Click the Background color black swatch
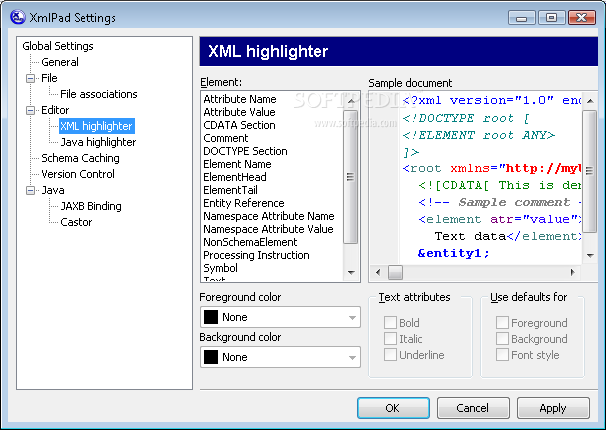This screenshot has height=430, width=606. tap(211, 357)
